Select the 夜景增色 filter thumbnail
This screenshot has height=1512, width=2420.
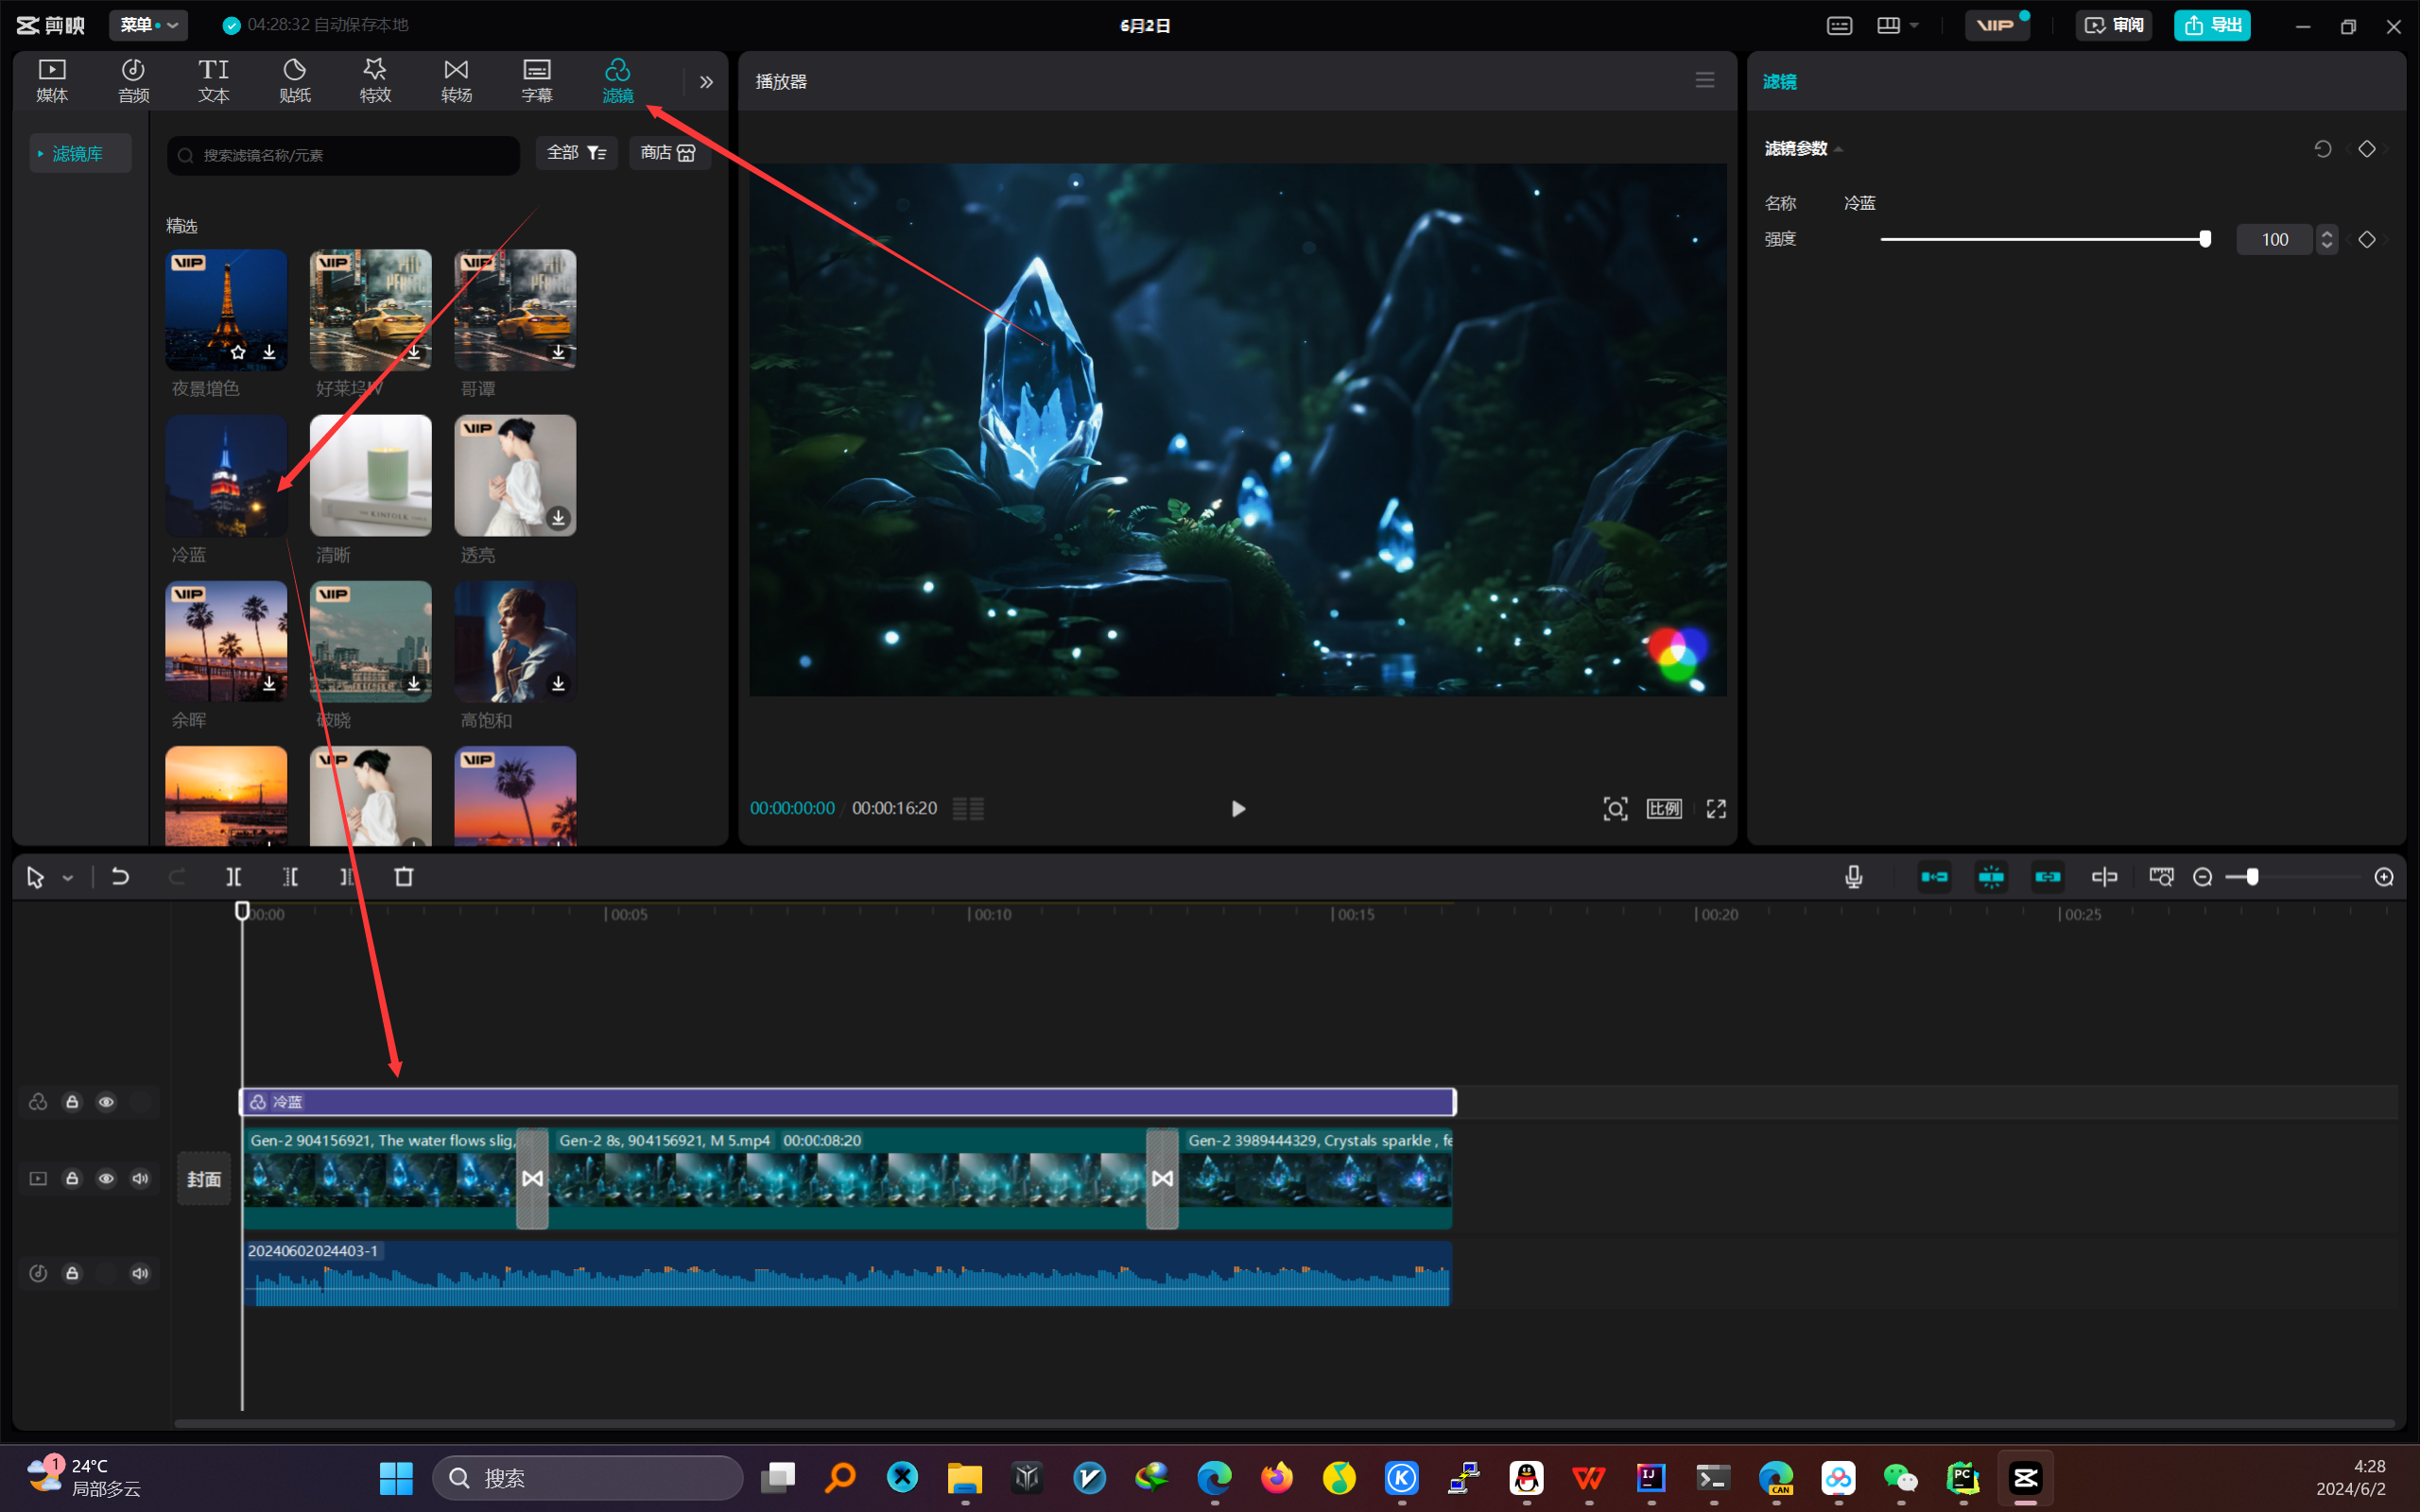(226, 310)
